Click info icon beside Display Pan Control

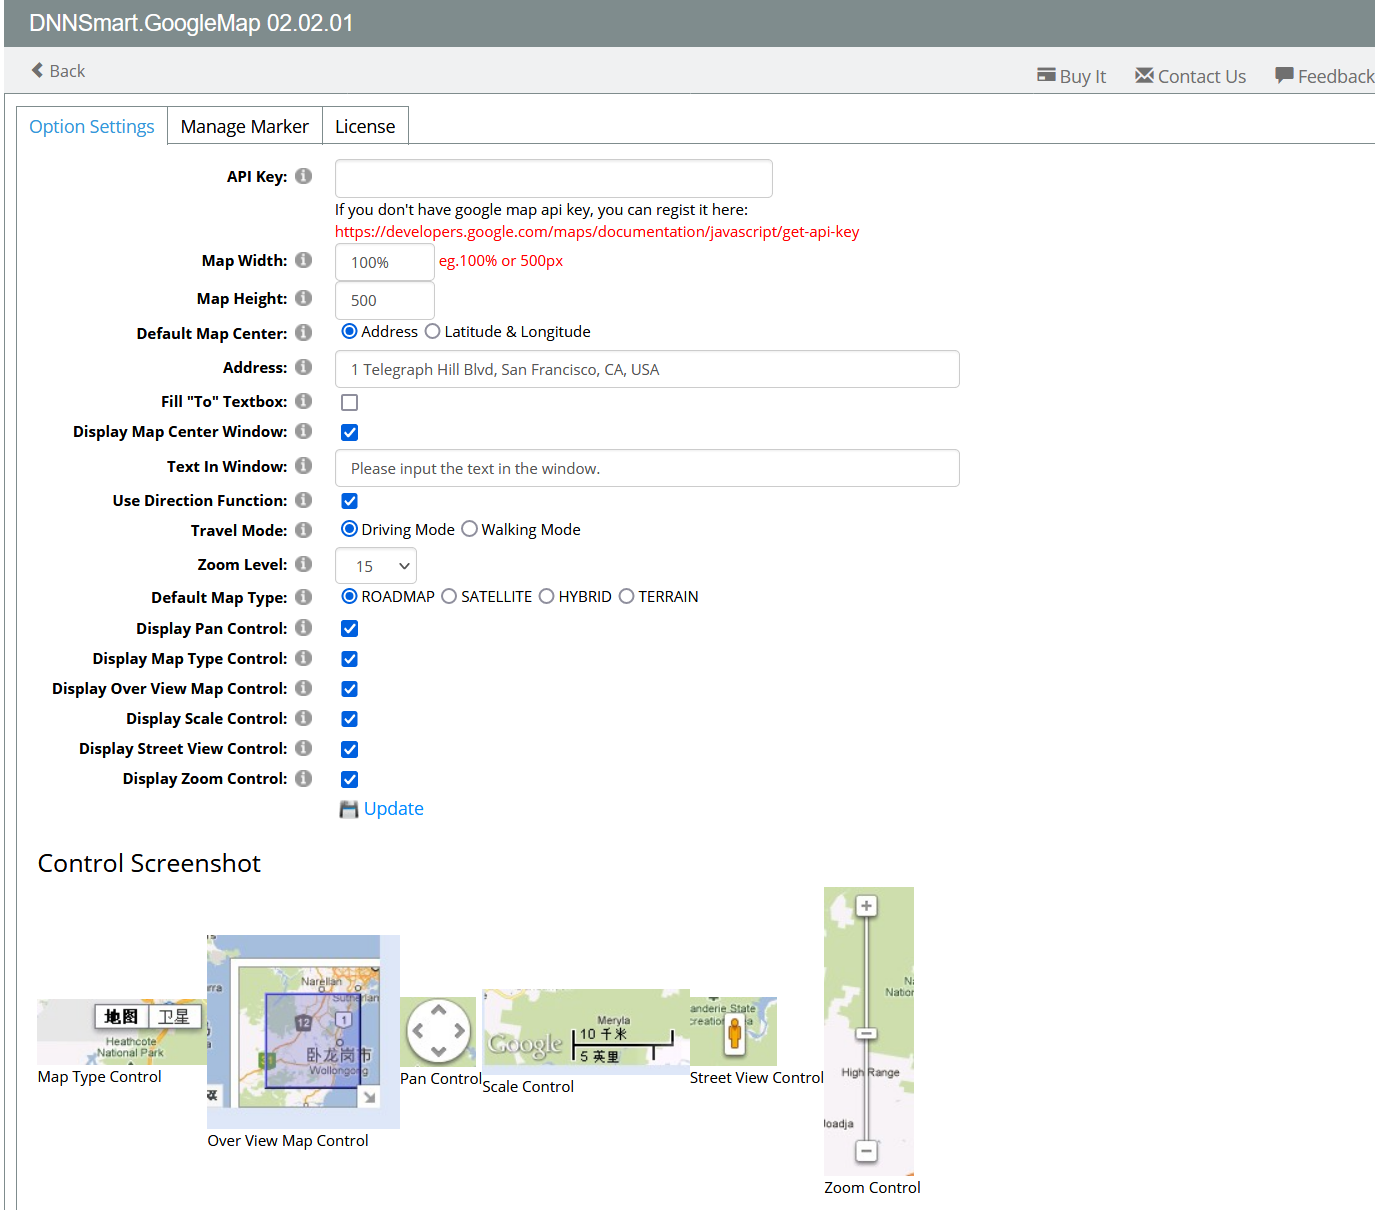[304, 628]
